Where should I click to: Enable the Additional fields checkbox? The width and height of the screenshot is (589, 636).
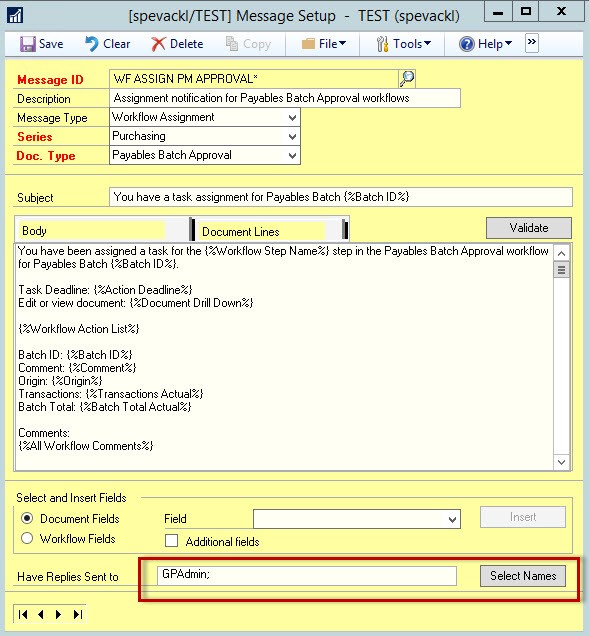coord(171,541)
